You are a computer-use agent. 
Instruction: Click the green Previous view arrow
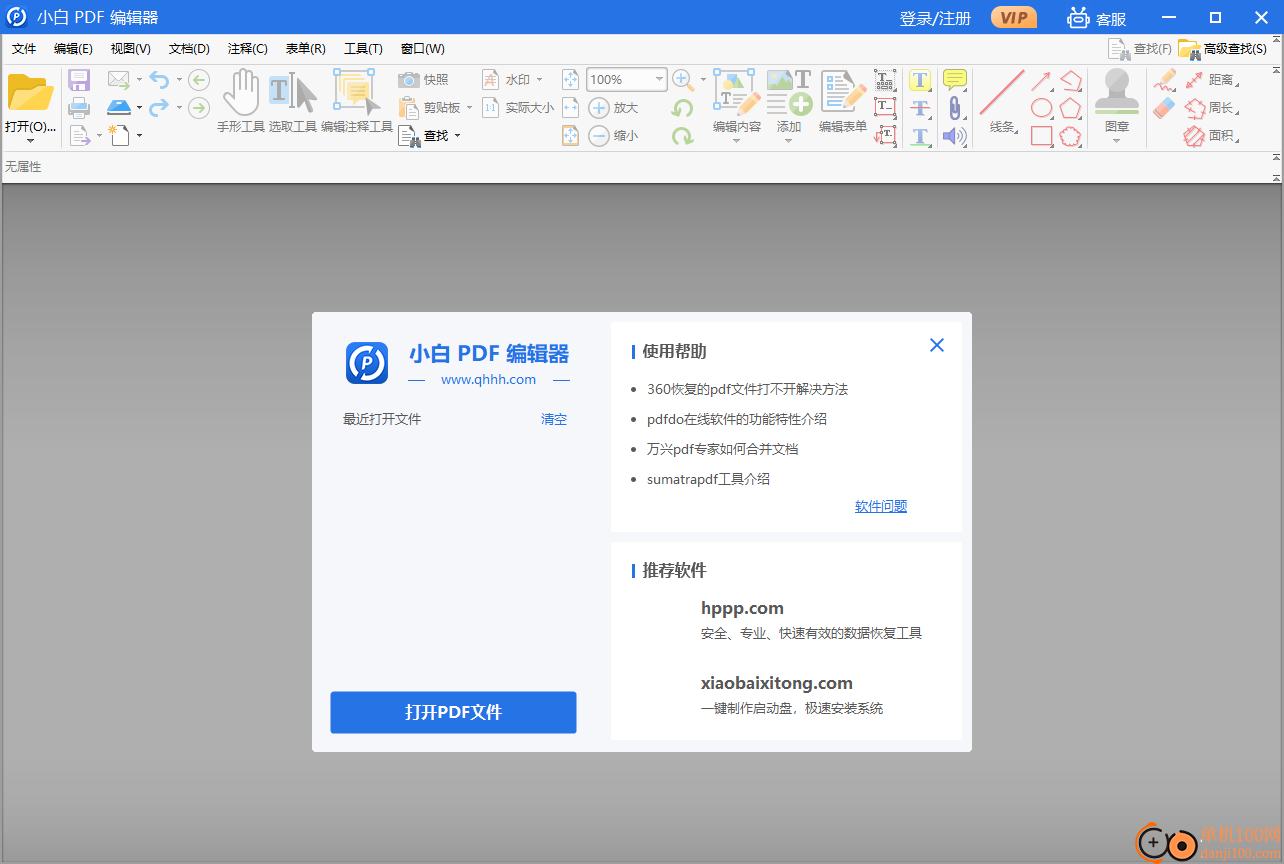coord(199,80)
